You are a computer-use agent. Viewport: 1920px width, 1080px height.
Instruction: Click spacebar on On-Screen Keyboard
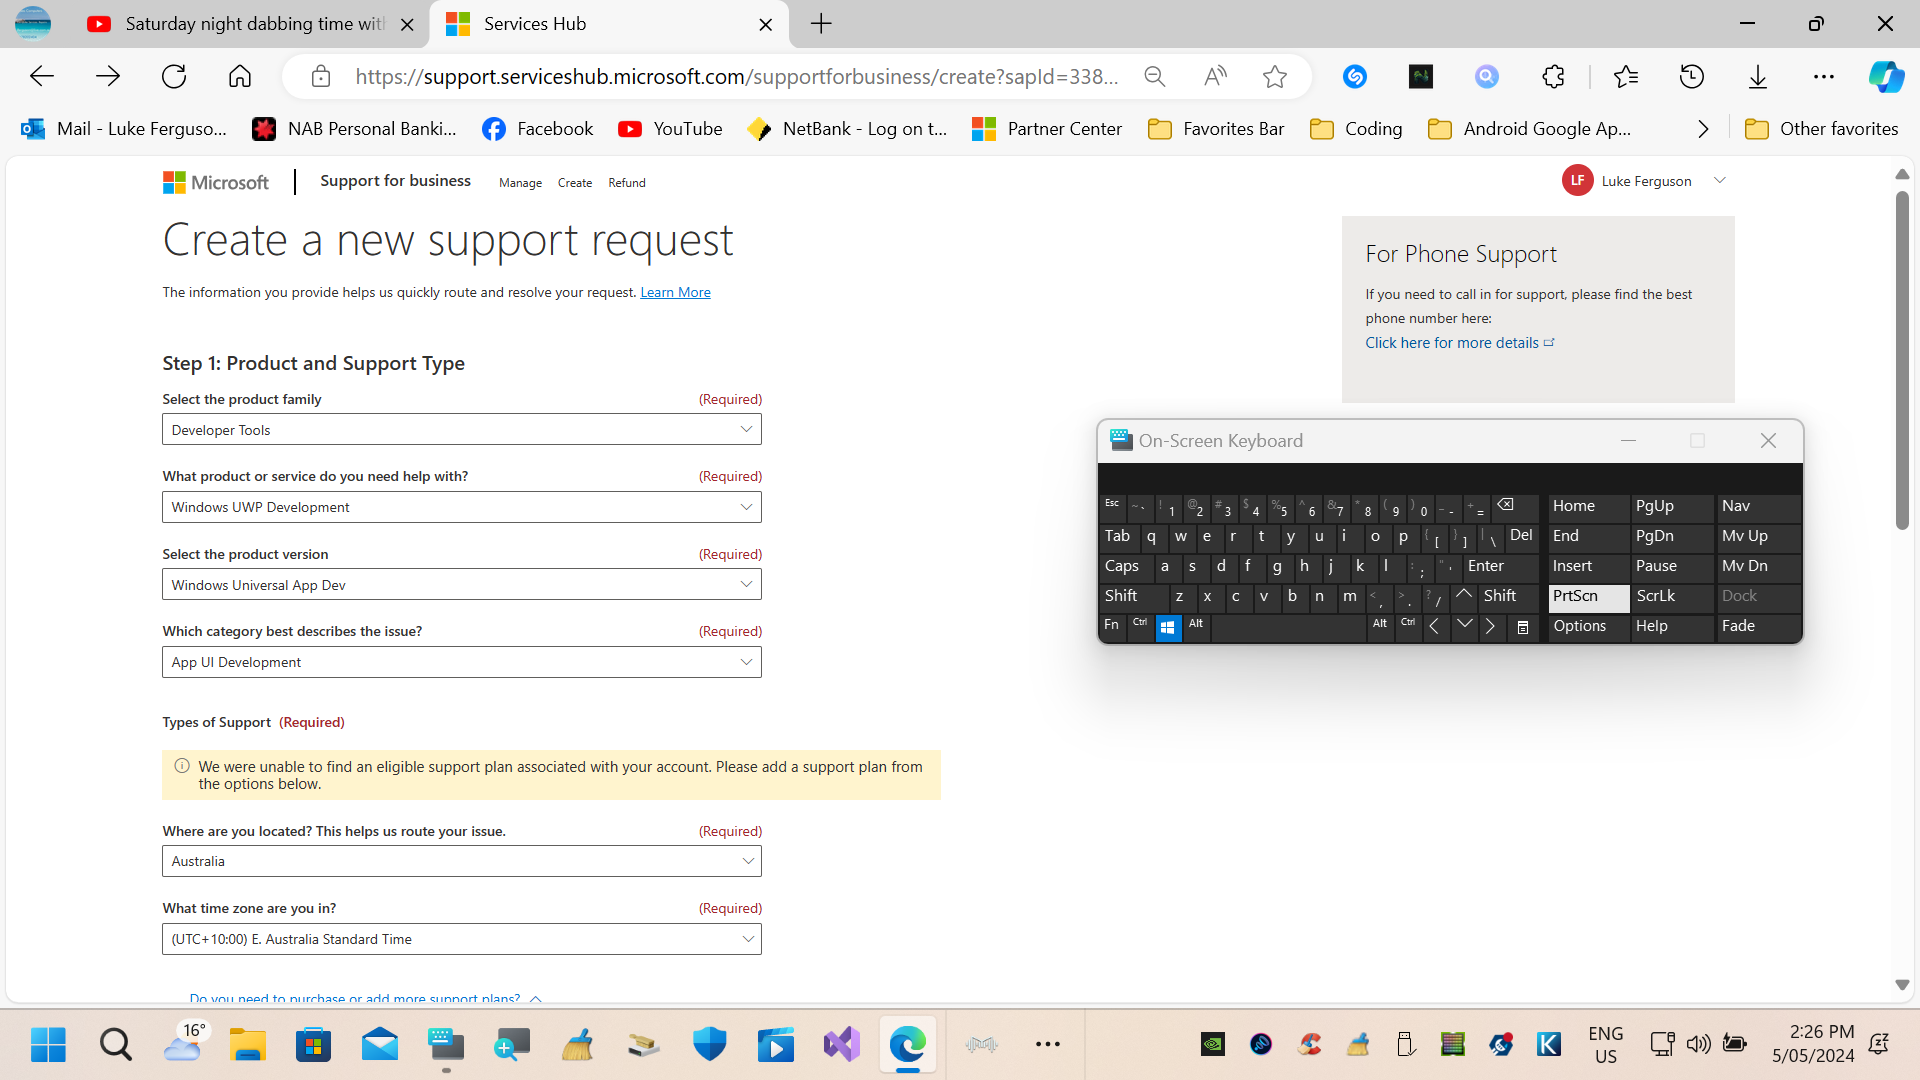point(1288,627)
